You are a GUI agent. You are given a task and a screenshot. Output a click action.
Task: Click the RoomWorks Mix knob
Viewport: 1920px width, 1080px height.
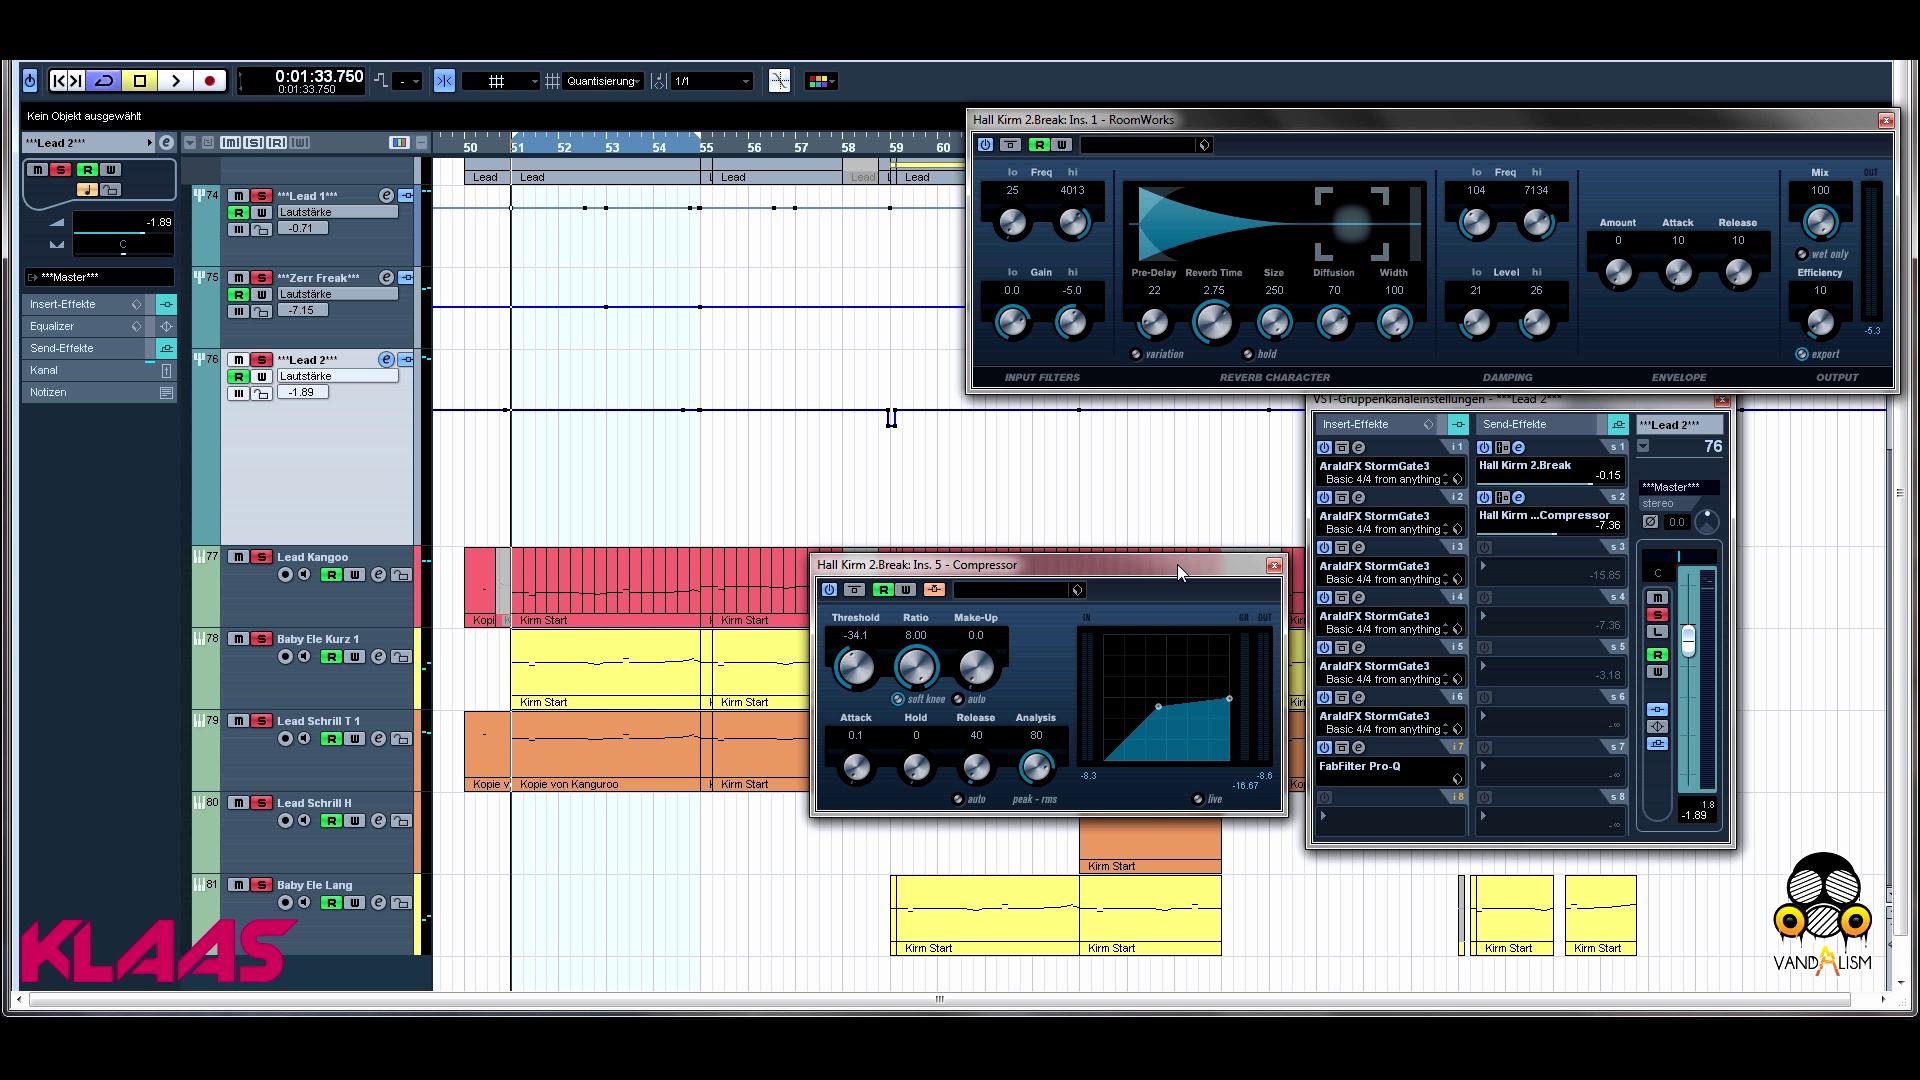1820,222
